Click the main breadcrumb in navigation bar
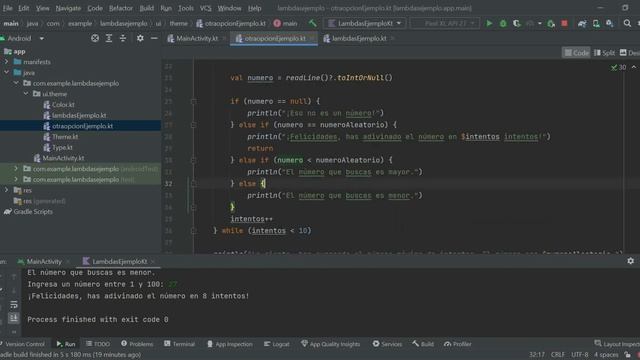Image resolution: width=640 pixels, height=360 pixels. click(x=11, y=24)
